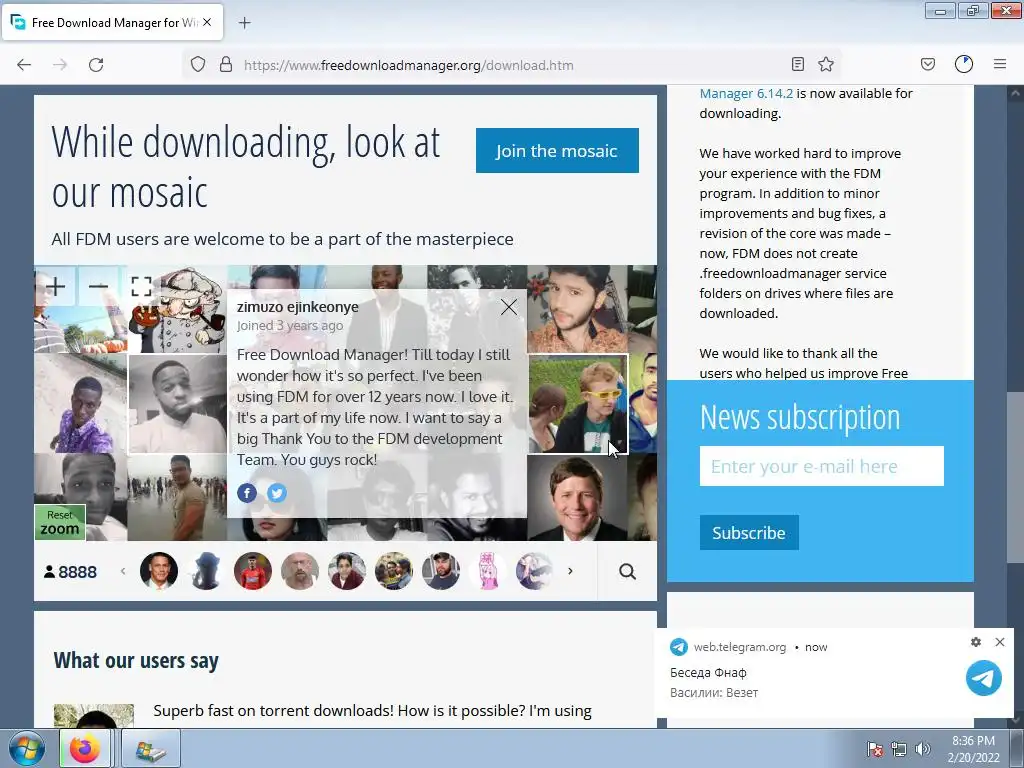Open the Action Center flag icon
The height and width of the screenshot is (768, 1024).
tap(875, 749)
